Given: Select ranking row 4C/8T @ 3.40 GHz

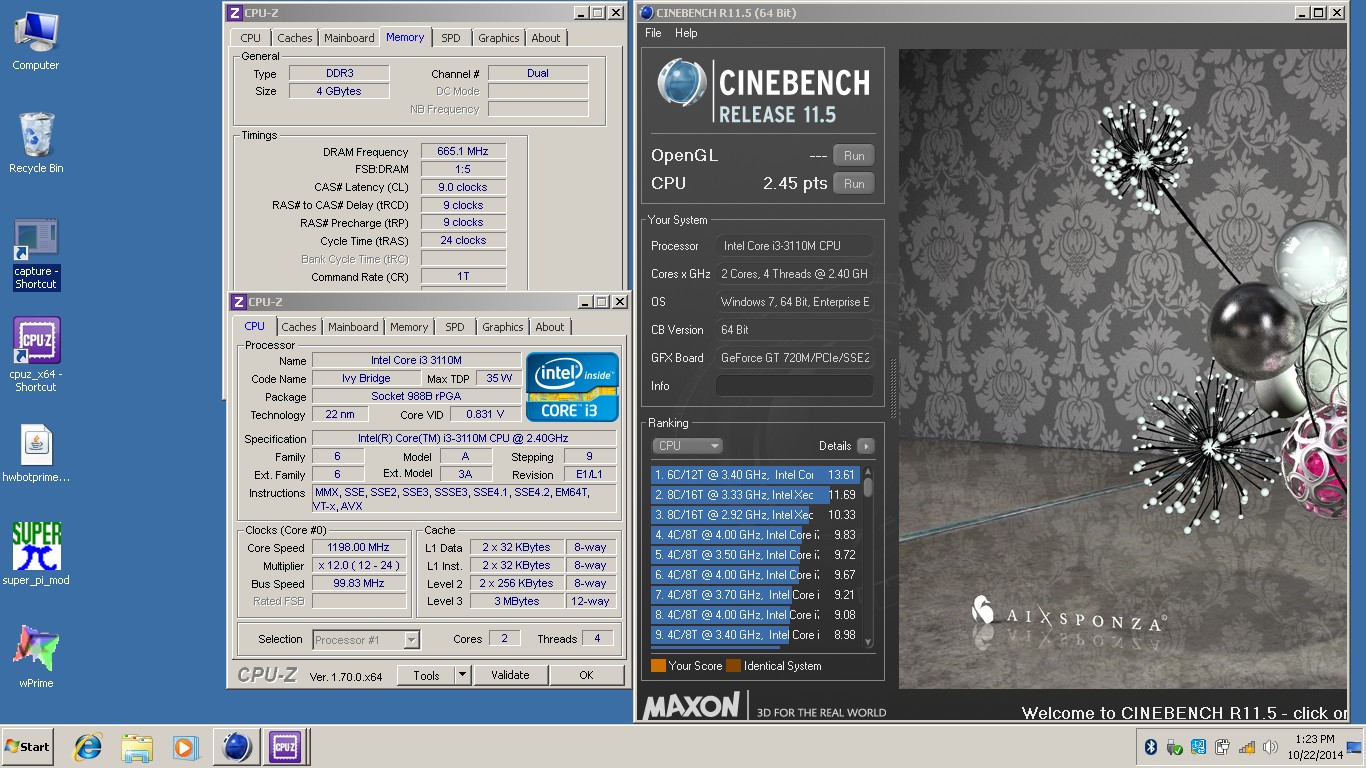Looking at the screenshot, I should [x=755, y=635].
